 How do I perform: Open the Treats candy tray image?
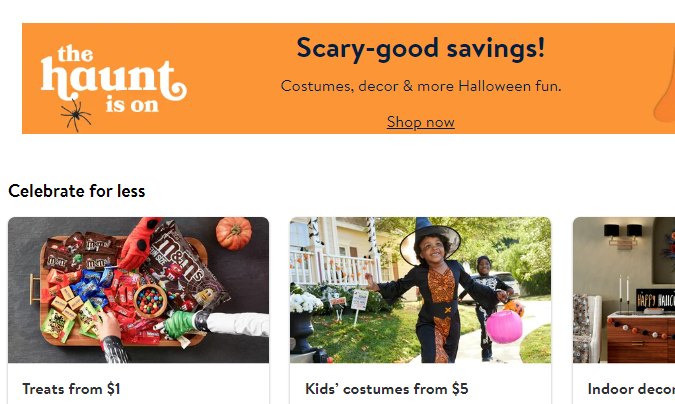pos(138,290)
